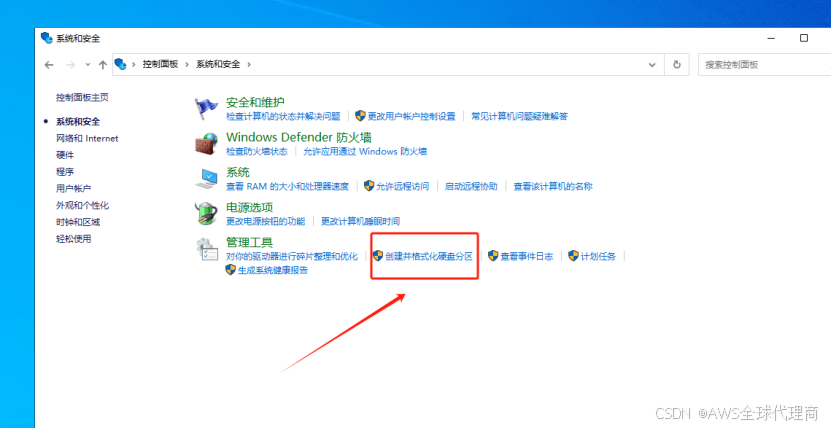
Task: Open 计划任务 link
Action: click(x=598, y=256)
